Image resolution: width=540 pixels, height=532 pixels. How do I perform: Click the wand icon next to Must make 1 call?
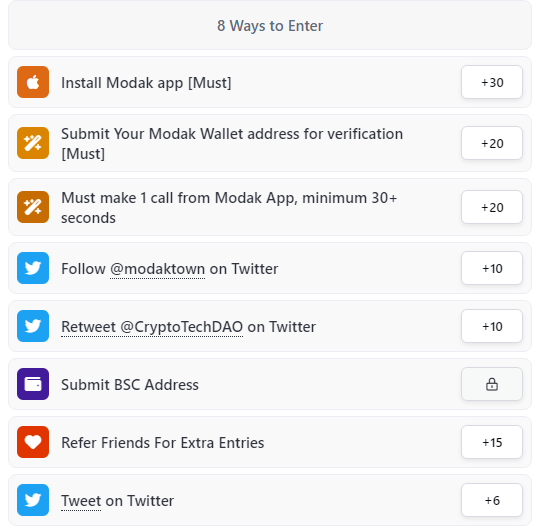[33, 207]
